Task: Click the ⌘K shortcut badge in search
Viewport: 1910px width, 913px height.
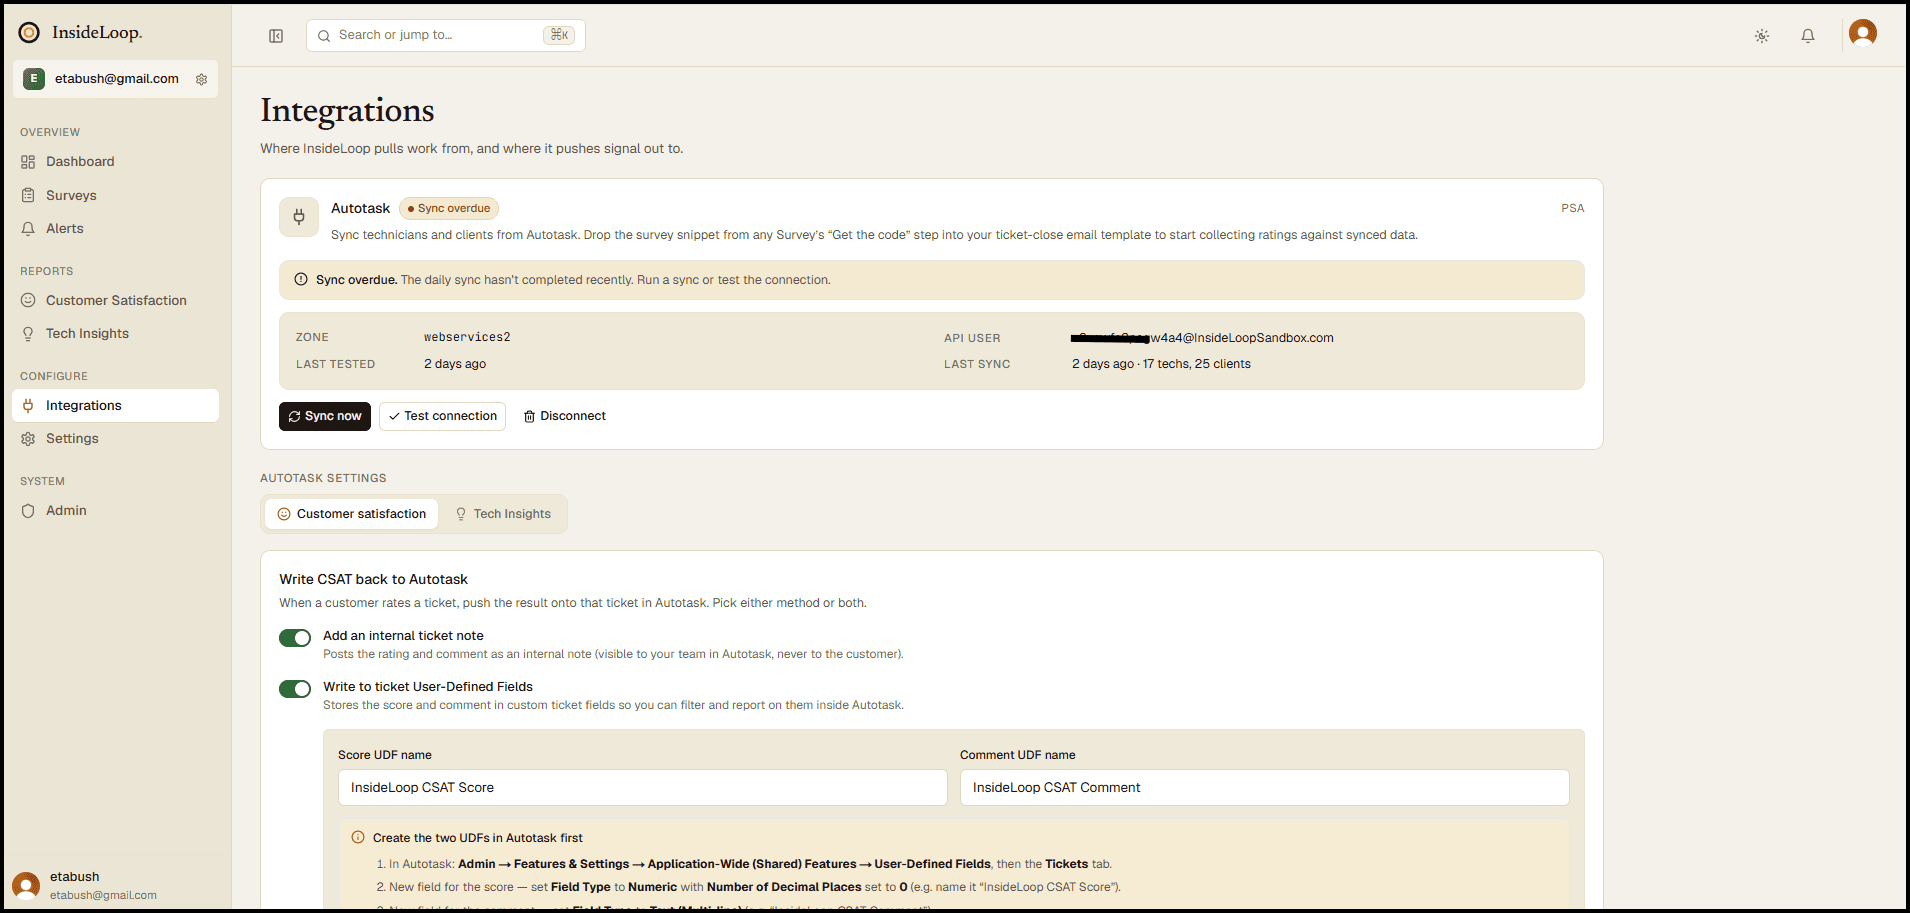Action: pos(559,36)
